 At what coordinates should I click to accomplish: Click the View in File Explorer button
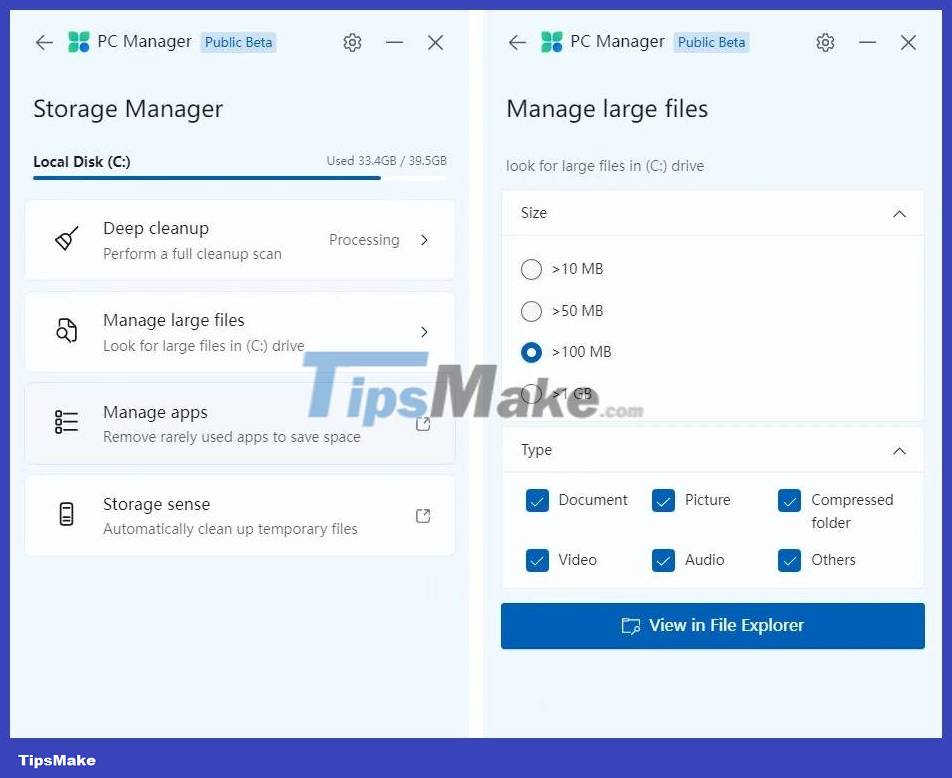click(712, 625)
